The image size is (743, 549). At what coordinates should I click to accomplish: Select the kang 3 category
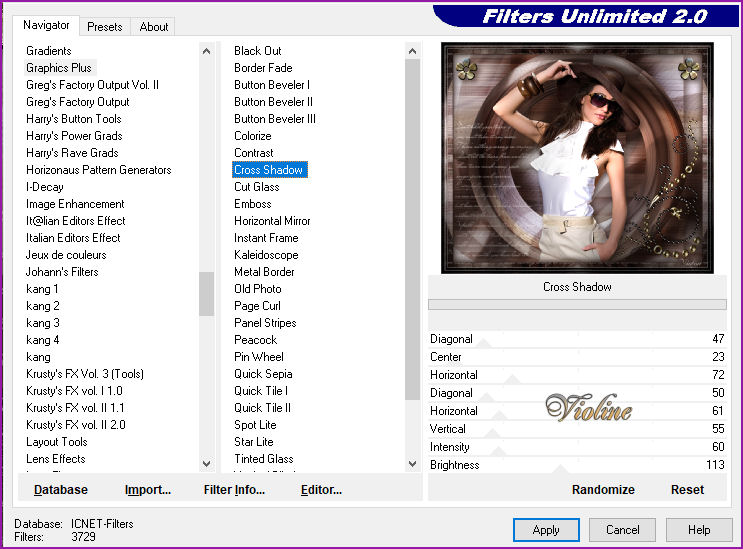coord(43,323)
